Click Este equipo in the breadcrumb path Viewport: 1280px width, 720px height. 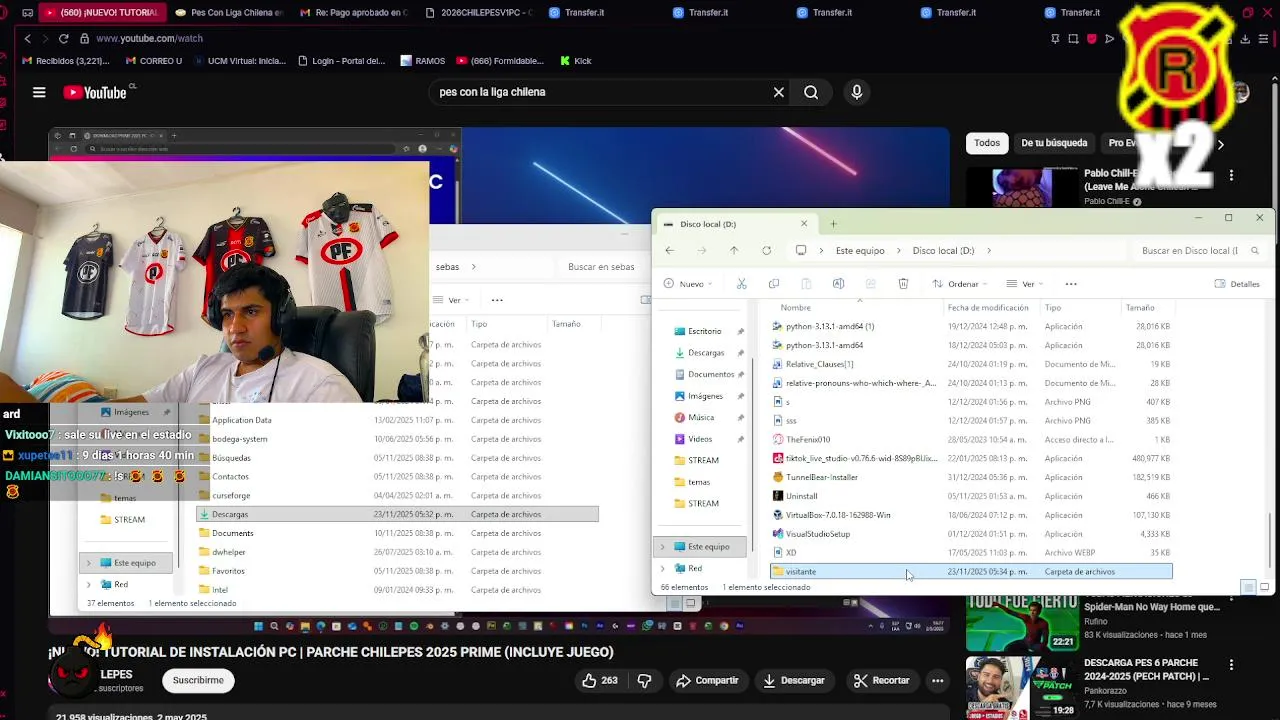click(x=860, y=251)
